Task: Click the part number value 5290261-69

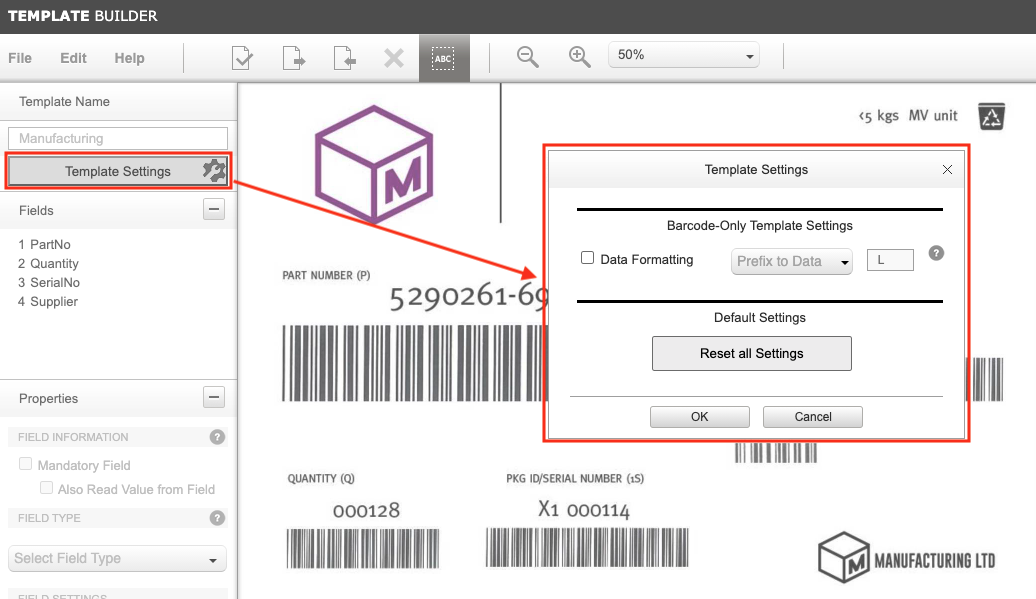Action: tap(468, 297)
